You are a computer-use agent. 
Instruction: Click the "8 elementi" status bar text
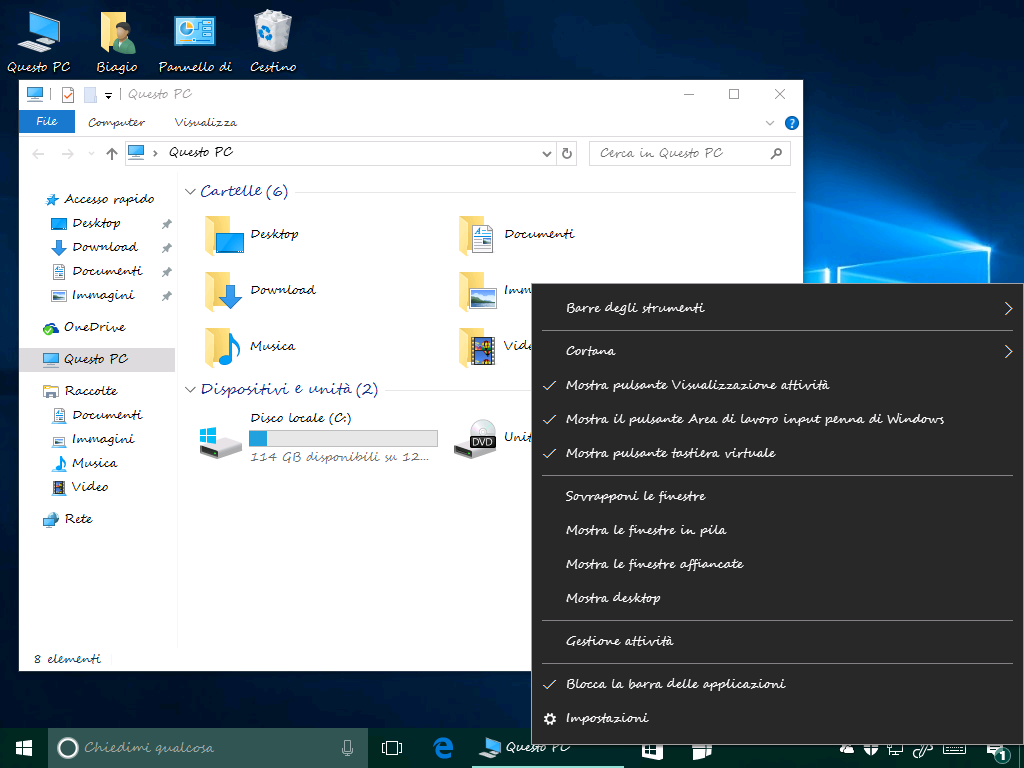click(67, 660)
